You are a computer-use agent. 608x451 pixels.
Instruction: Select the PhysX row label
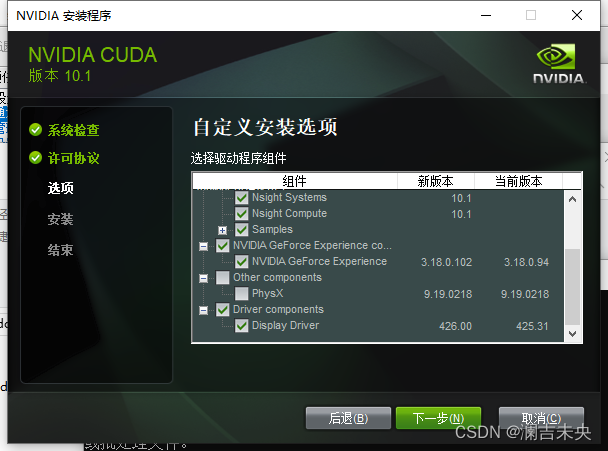tap(268, 293)
